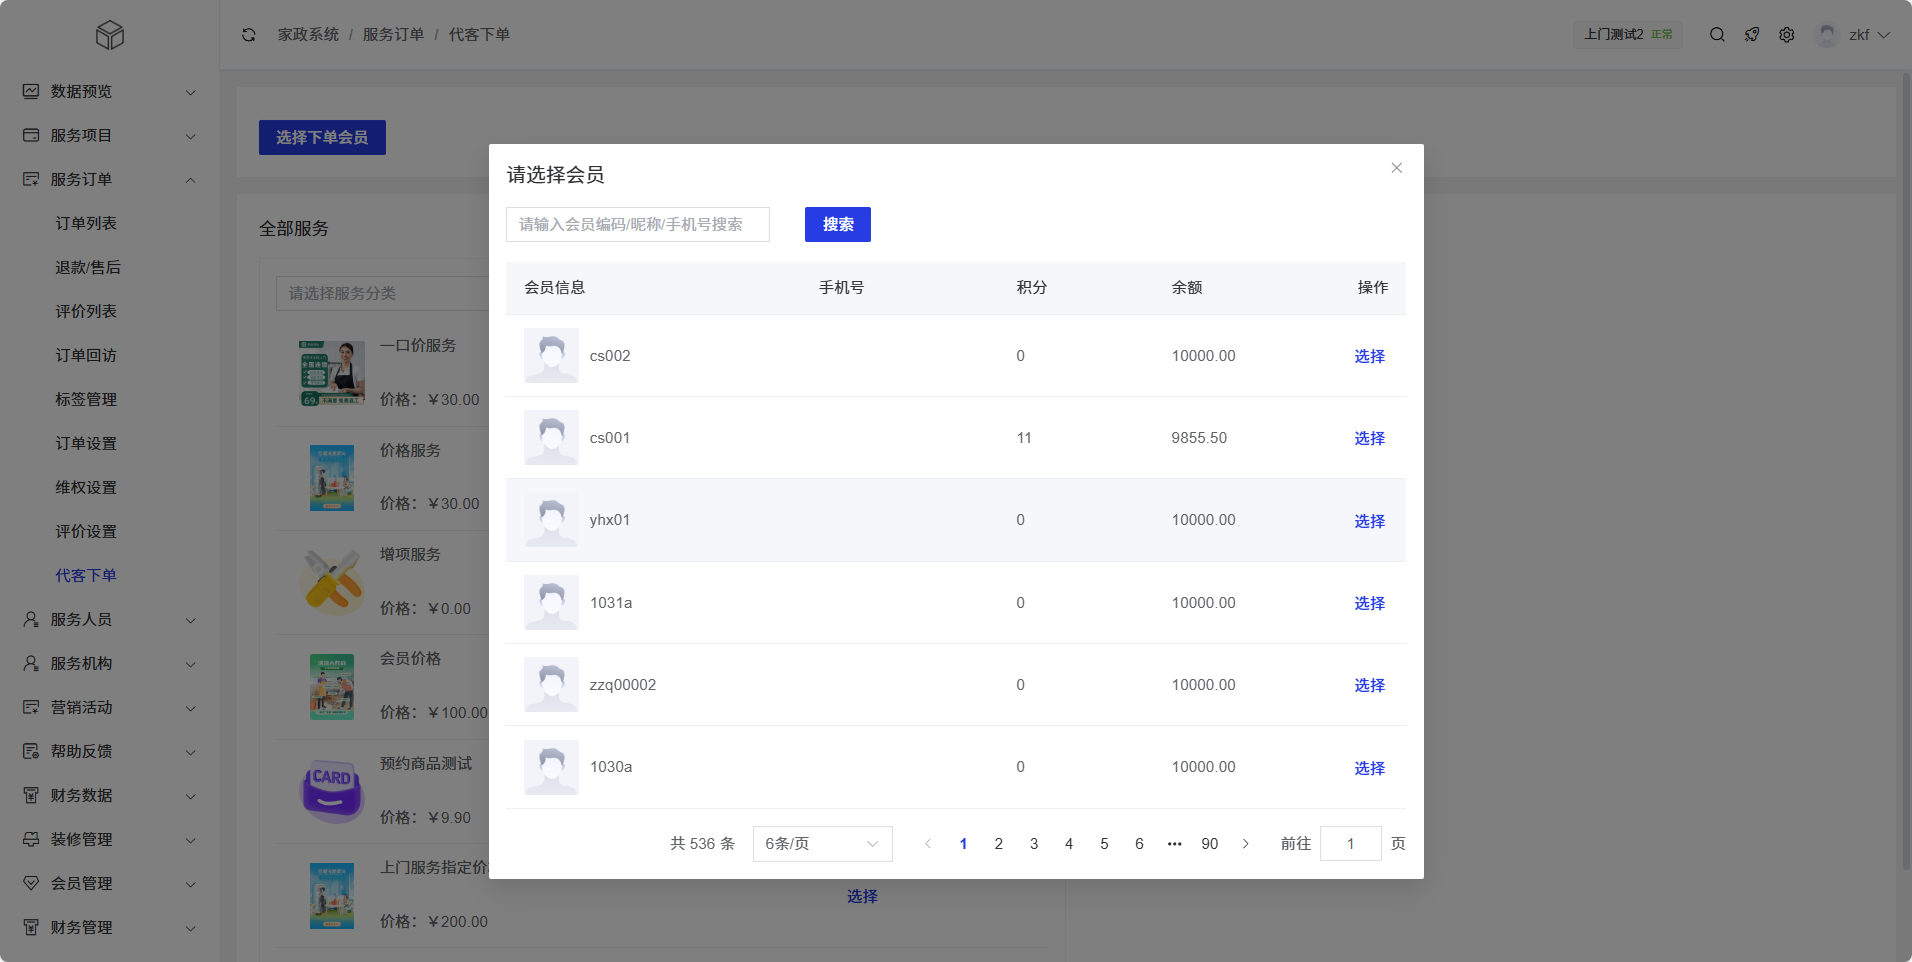Select member yhx01 via 选择 link
The width and height of the screenshot is (1912, 962).
(1369, 521)
